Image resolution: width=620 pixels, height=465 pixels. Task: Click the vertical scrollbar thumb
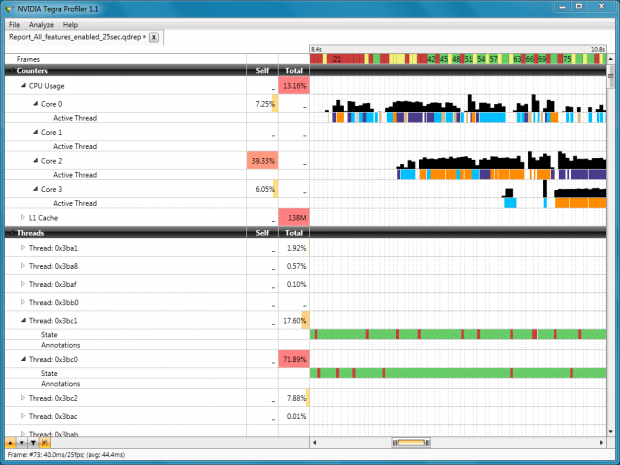[x=611, y=77]
